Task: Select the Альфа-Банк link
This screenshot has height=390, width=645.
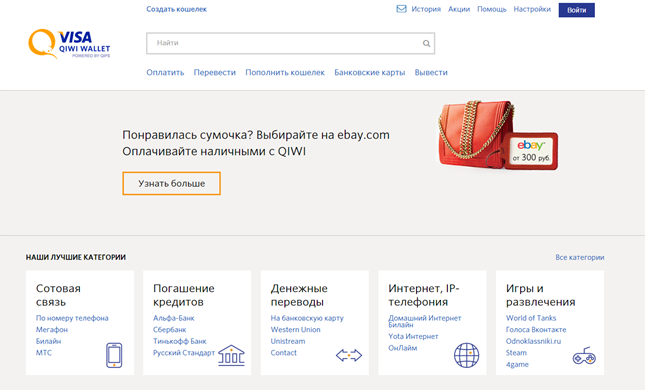Action: (x=174, y=318)
